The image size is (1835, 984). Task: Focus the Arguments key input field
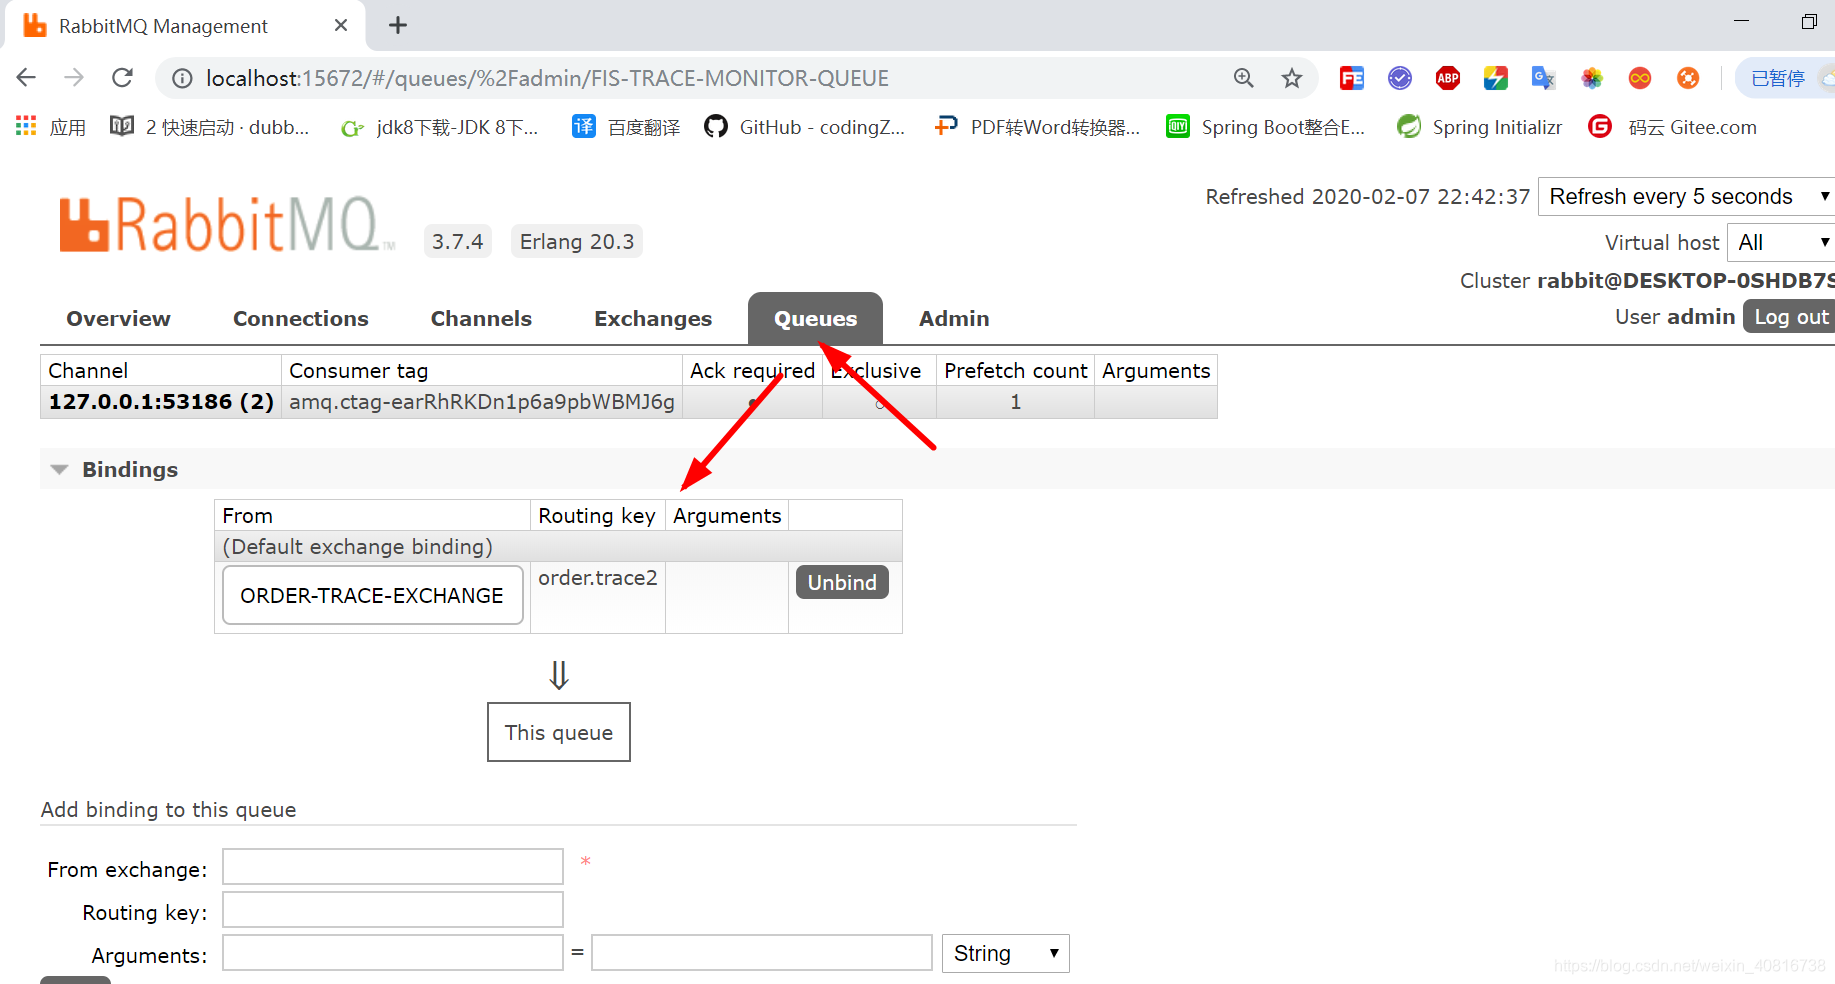(x=393, y=953)
